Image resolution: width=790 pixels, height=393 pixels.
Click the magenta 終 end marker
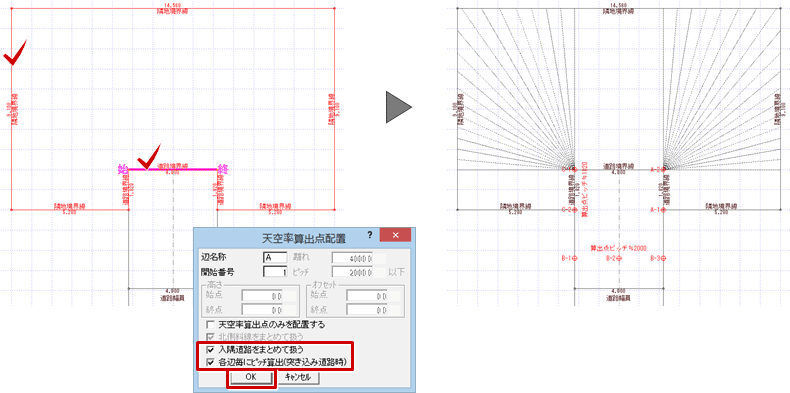click(x=223, y=169)
